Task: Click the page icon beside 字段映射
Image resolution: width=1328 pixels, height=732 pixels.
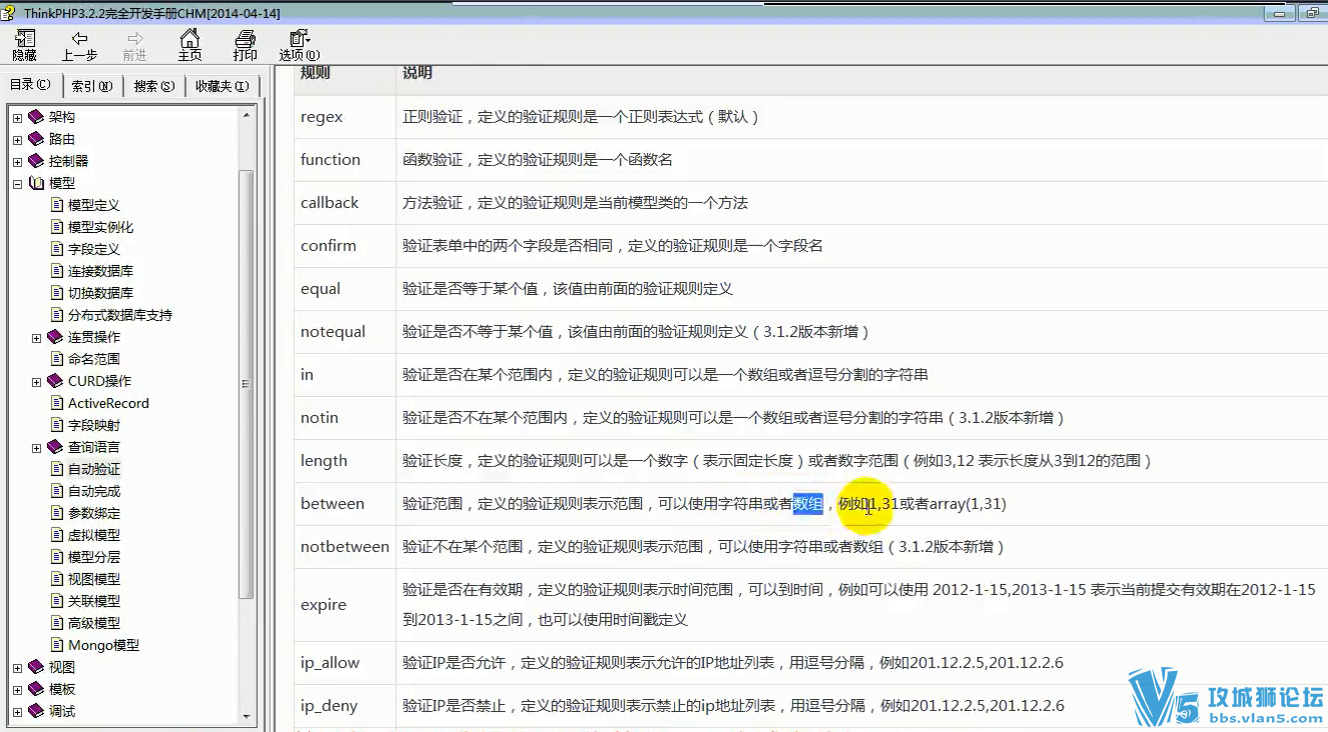Action: (x=57, y=425)
